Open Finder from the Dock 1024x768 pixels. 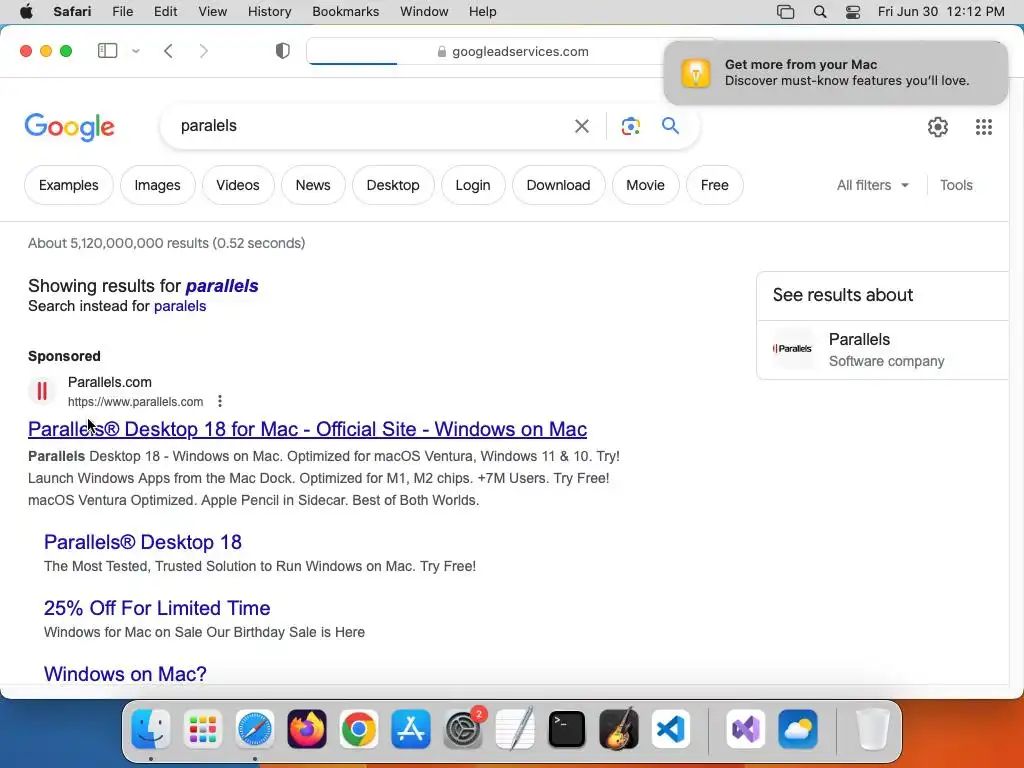(x=151, y=729)
